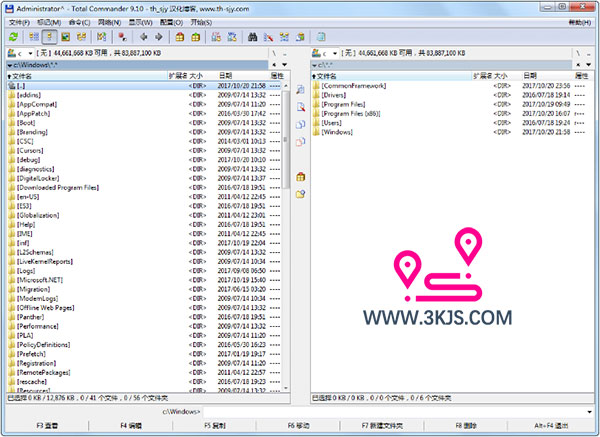
Task: Open the new FTP connection toolbar icon
Action: coord(232,37)
